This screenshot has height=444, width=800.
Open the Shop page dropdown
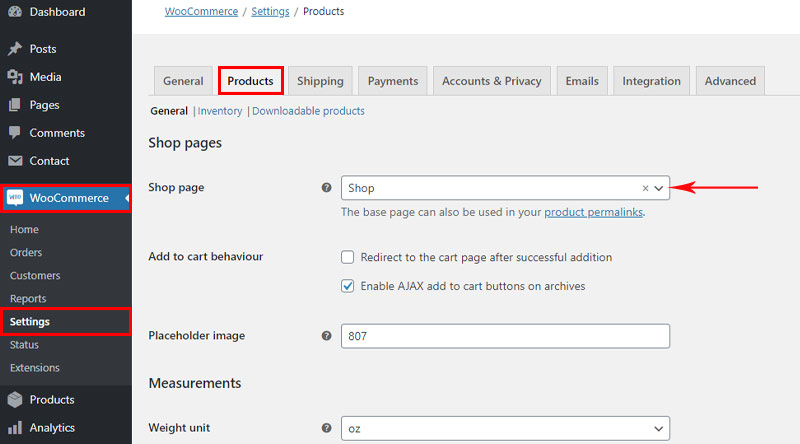659,188
